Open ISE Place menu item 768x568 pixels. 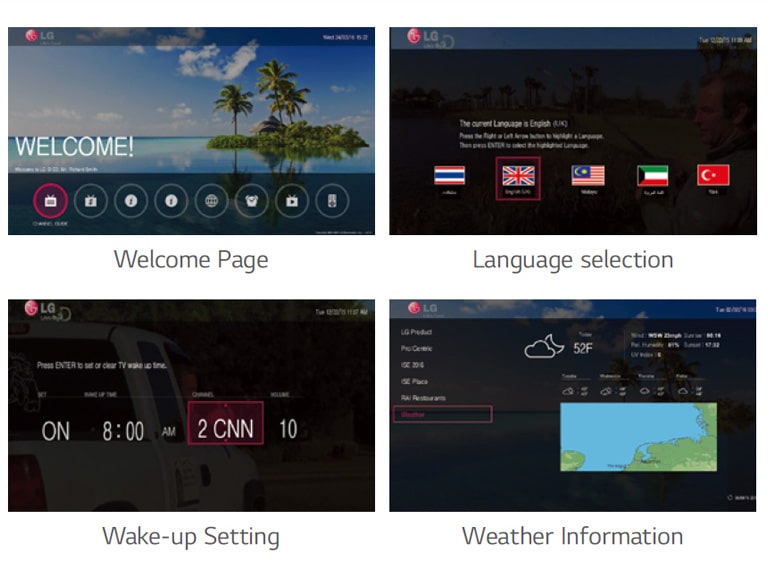click(414, 381)
